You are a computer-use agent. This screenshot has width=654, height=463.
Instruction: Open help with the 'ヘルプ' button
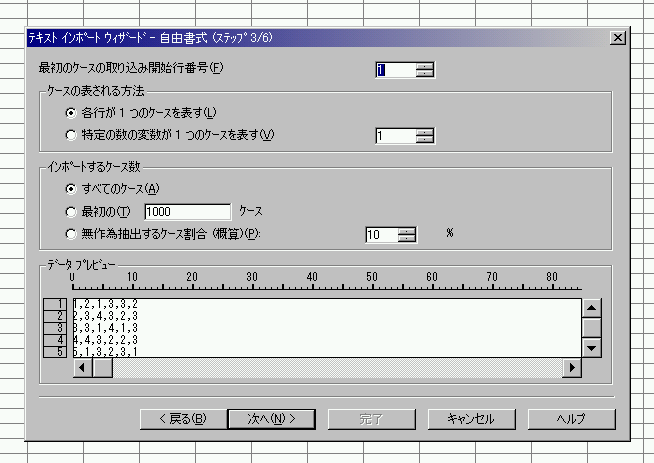(570, 418)
